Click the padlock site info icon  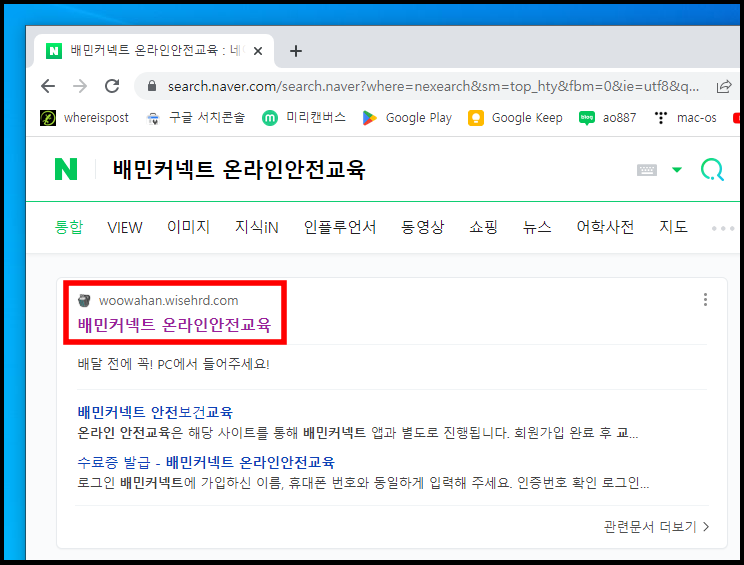point(152,86)
